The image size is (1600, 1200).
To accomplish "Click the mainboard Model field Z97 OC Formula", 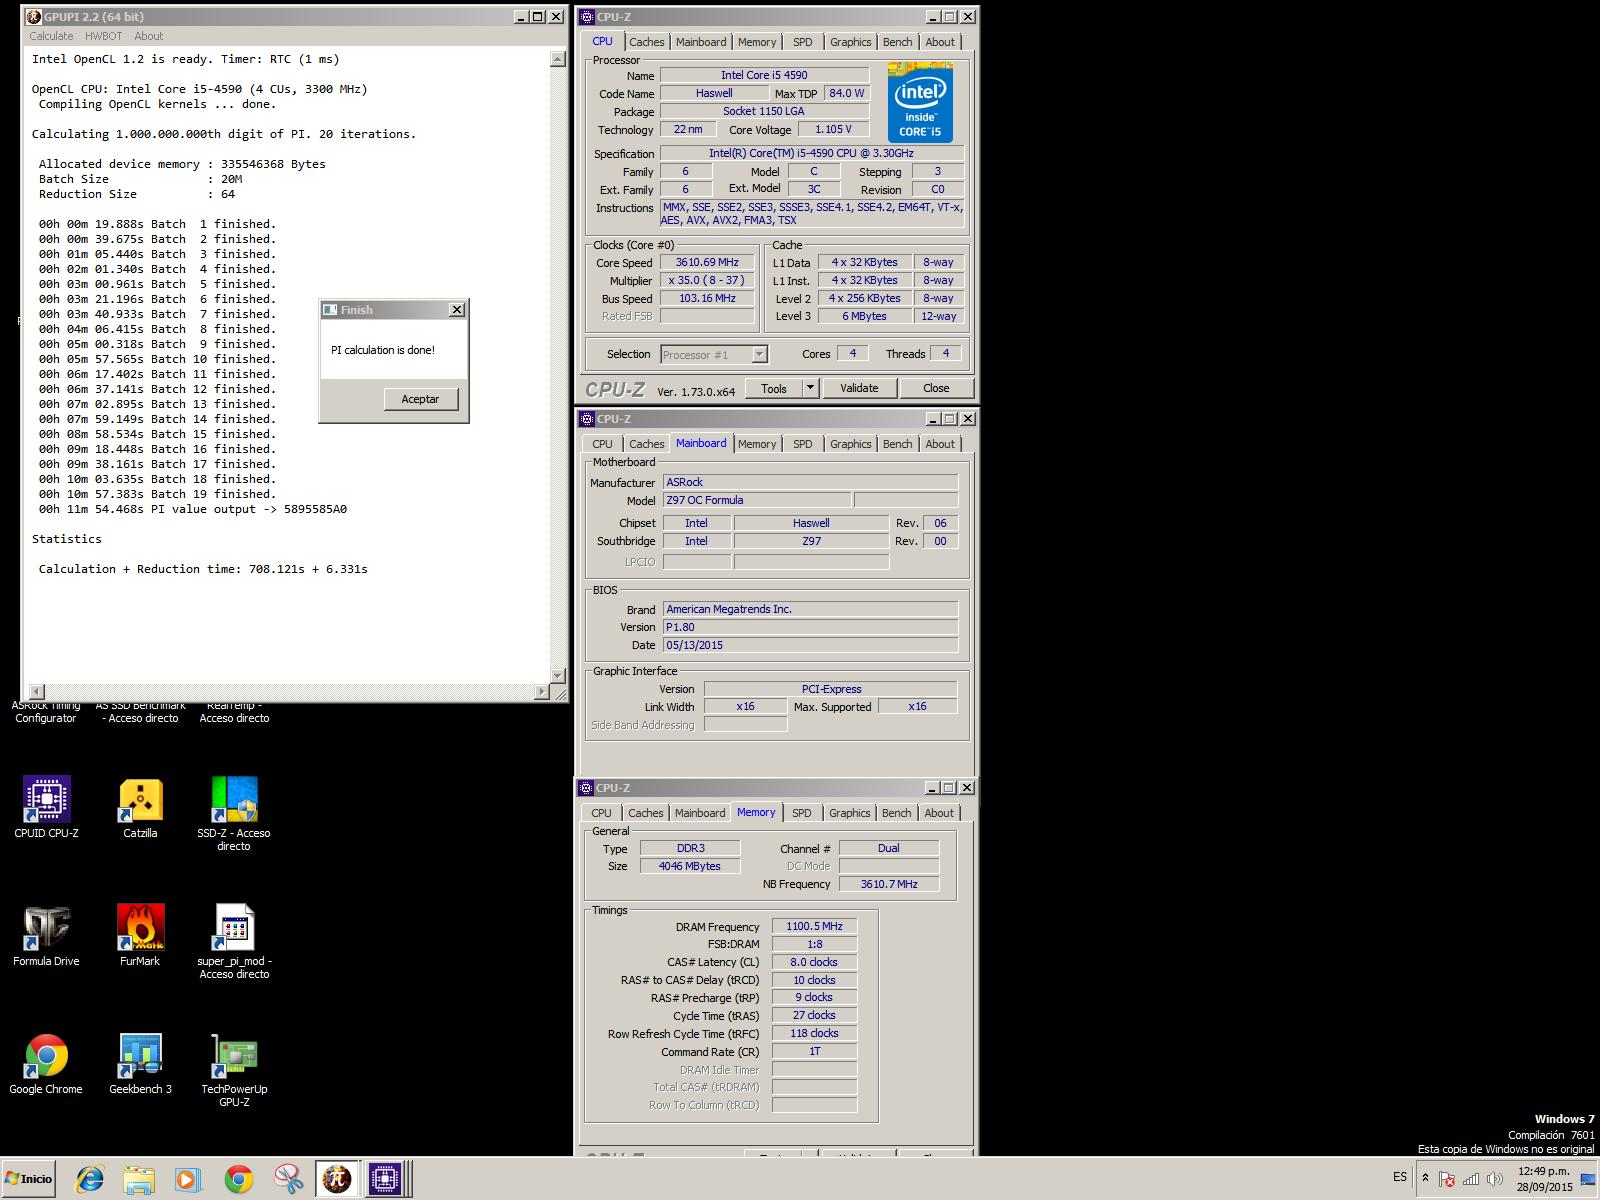I will [x=757, y=500].
